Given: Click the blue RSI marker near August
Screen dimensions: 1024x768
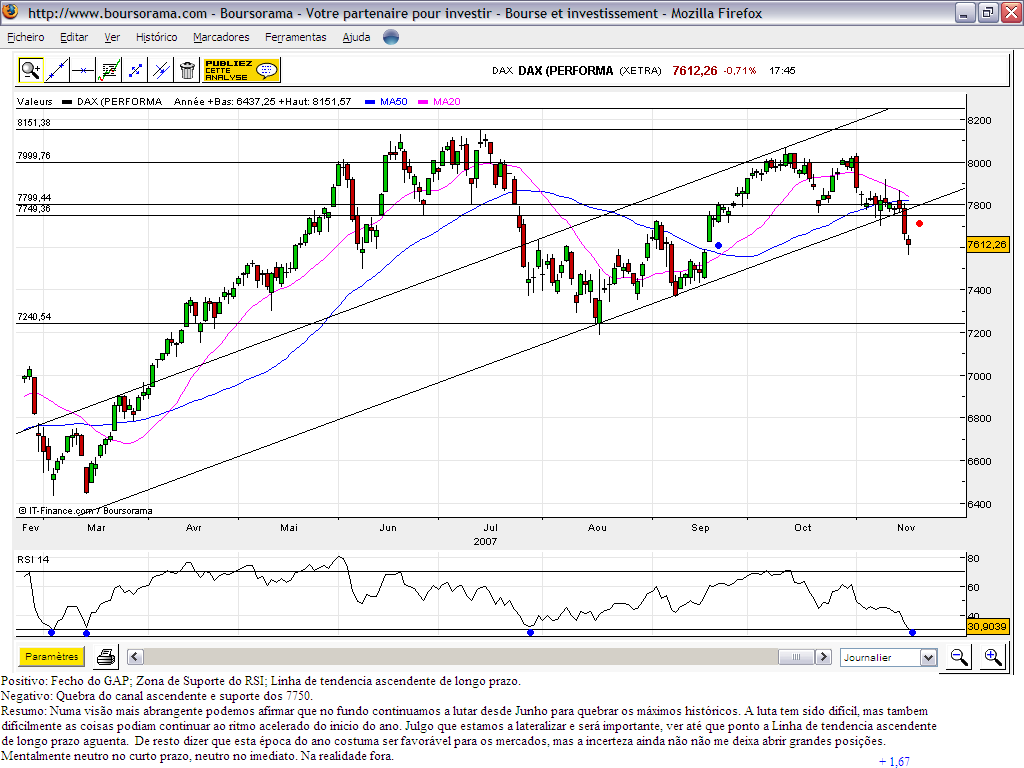Looking at the screenshot, I should click(x=530, y=632).
